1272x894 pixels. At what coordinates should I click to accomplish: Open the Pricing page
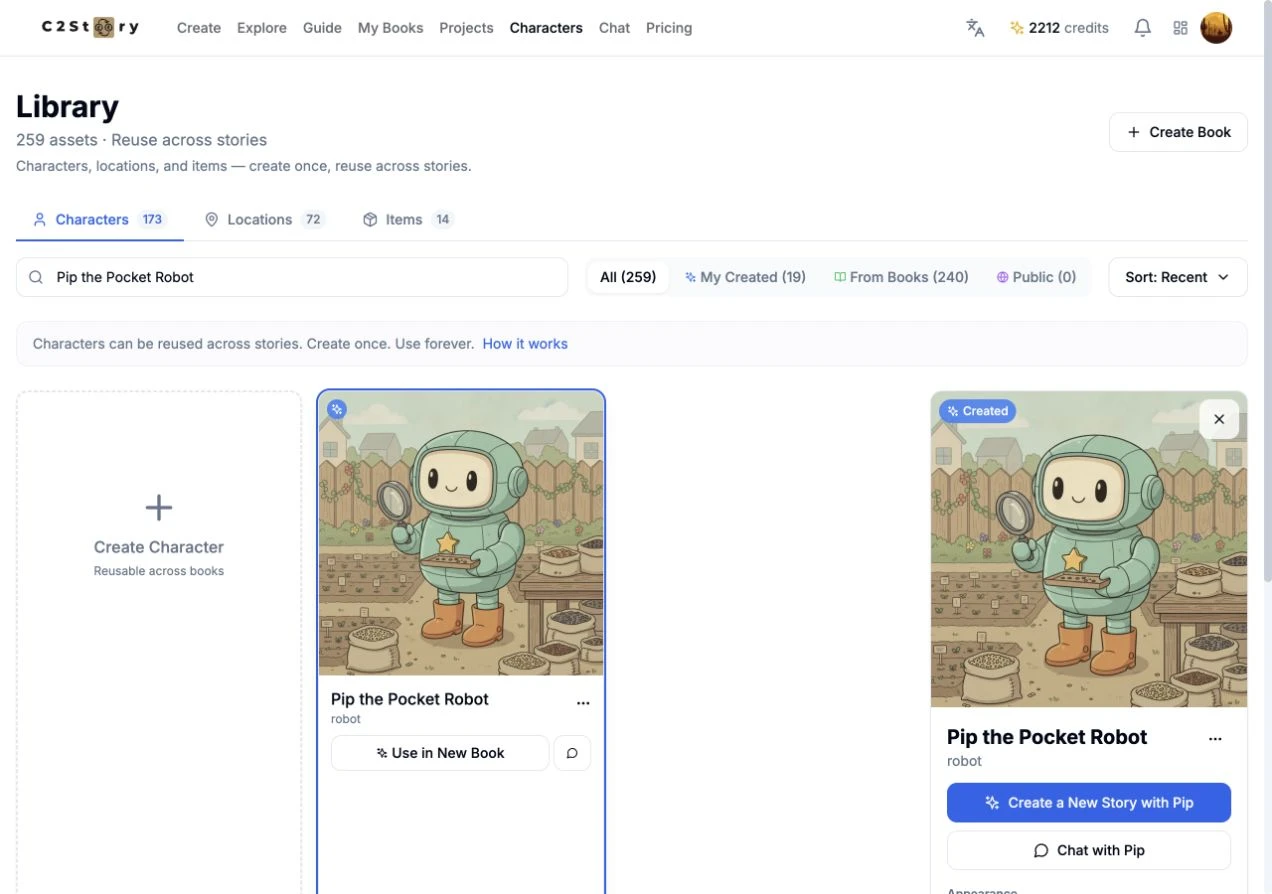coord(669,28)
